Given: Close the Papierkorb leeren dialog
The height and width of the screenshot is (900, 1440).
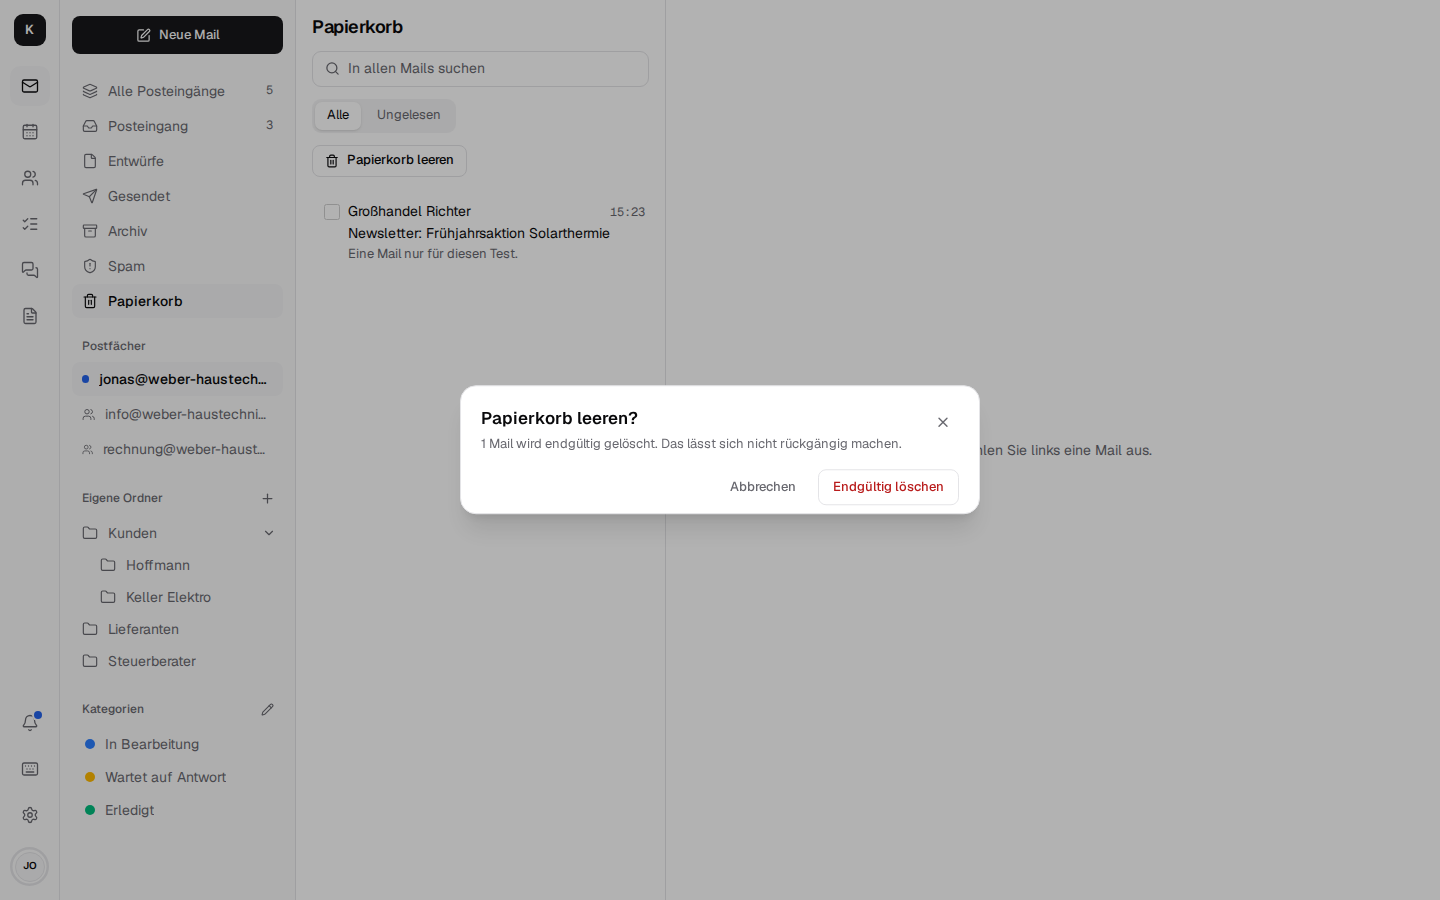Looking at the screenshot, I should click(x=943, y=422).
